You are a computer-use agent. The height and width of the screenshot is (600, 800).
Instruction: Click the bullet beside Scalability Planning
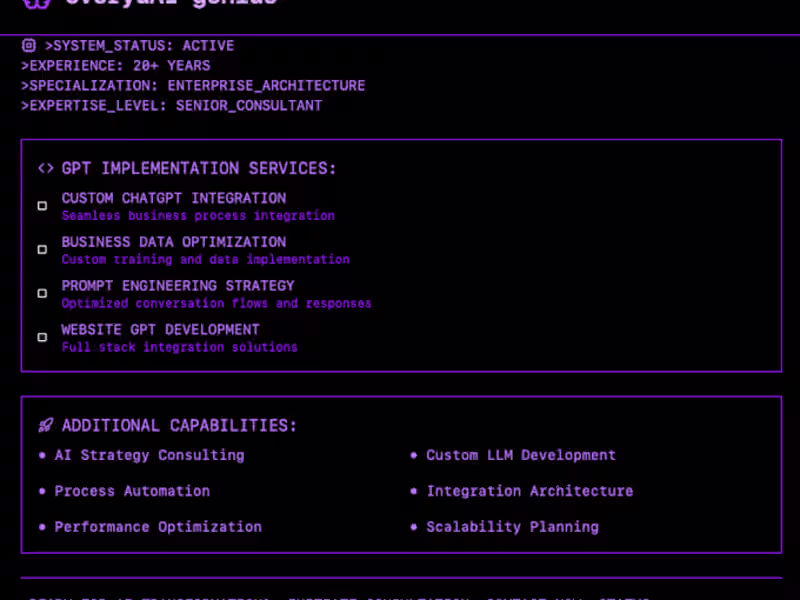[413, 527]
